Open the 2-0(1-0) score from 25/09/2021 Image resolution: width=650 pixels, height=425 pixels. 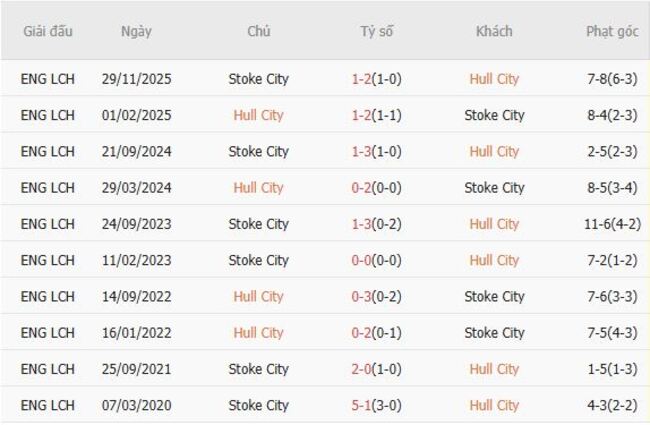(377, 369)
